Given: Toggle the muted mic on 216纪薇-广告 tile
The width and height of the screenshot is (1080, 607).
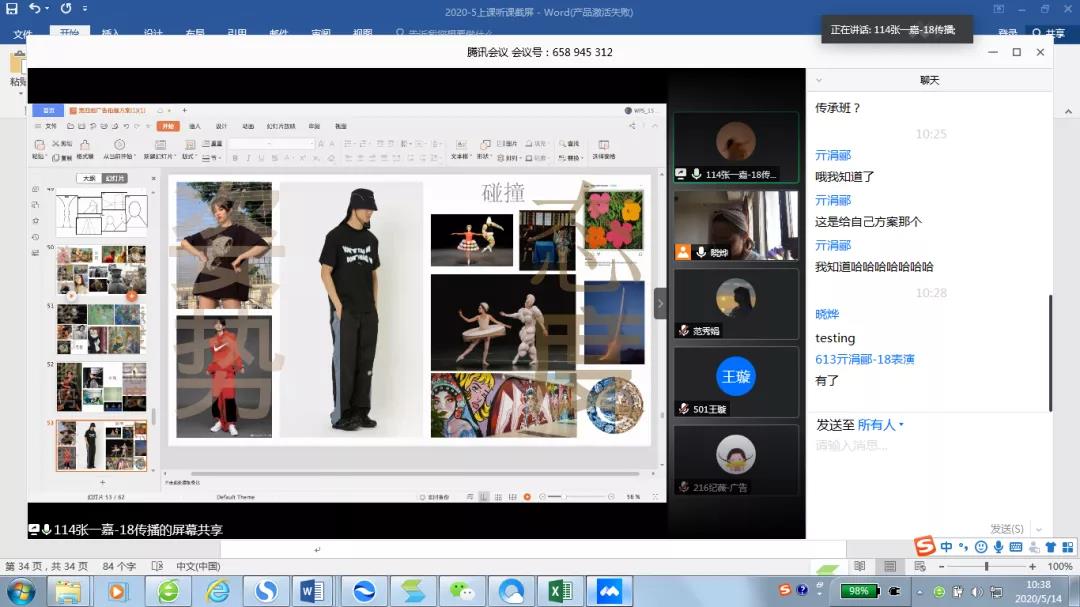Looking at the screenshot, I should 684,487.
